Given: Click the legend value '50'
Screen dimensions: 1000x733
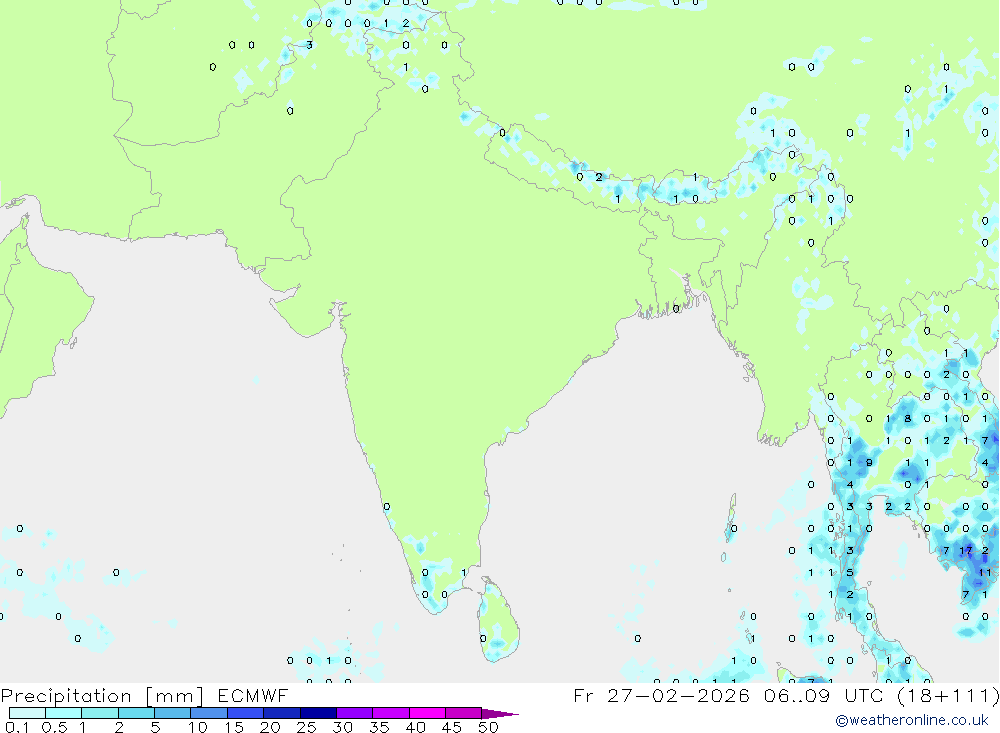Looking at the screenshot, I should tap(488, 727).
